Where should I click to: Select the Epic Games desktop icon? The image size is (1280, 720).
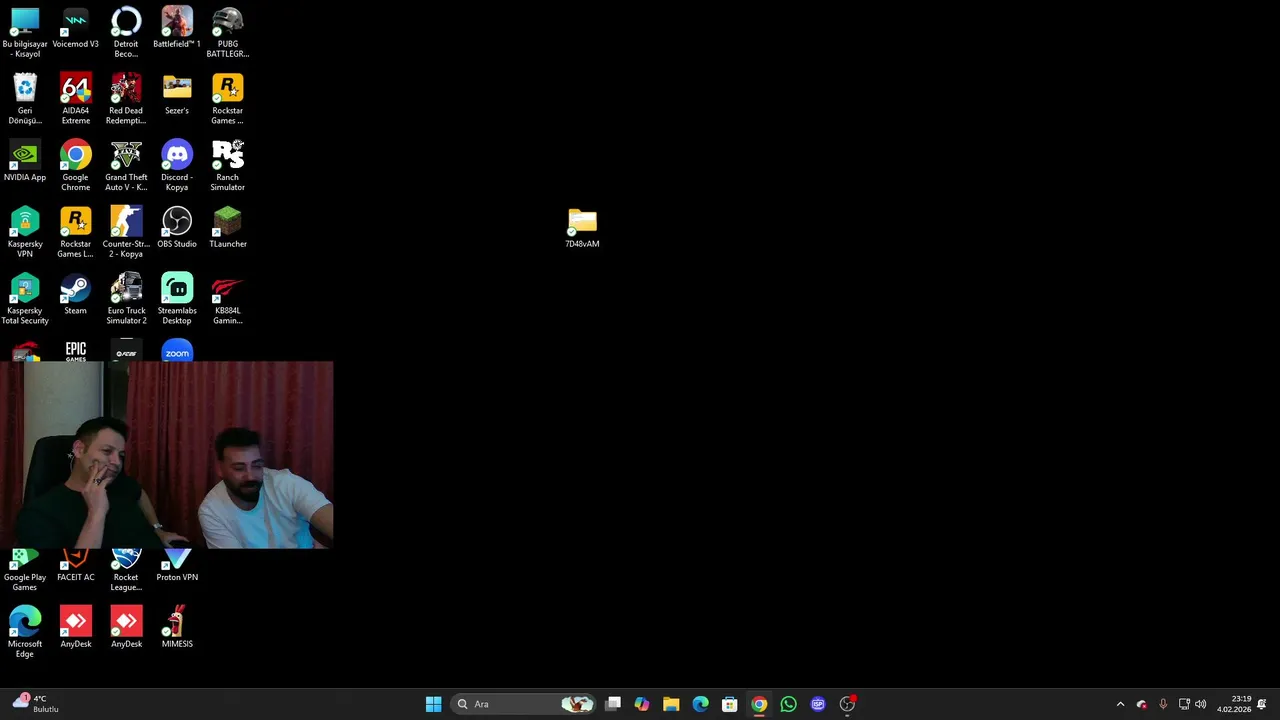[75, 351]
